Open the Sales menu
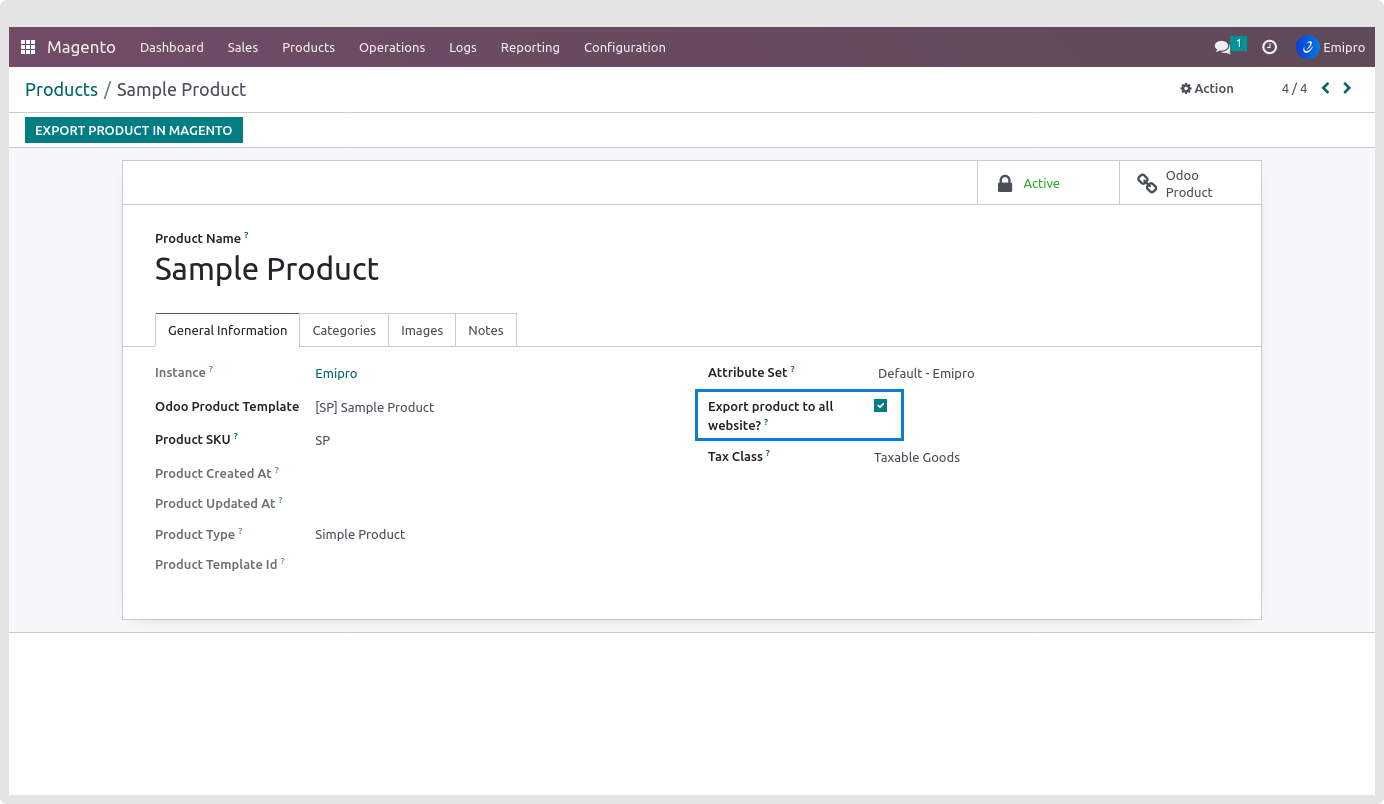 coord(242,47)
